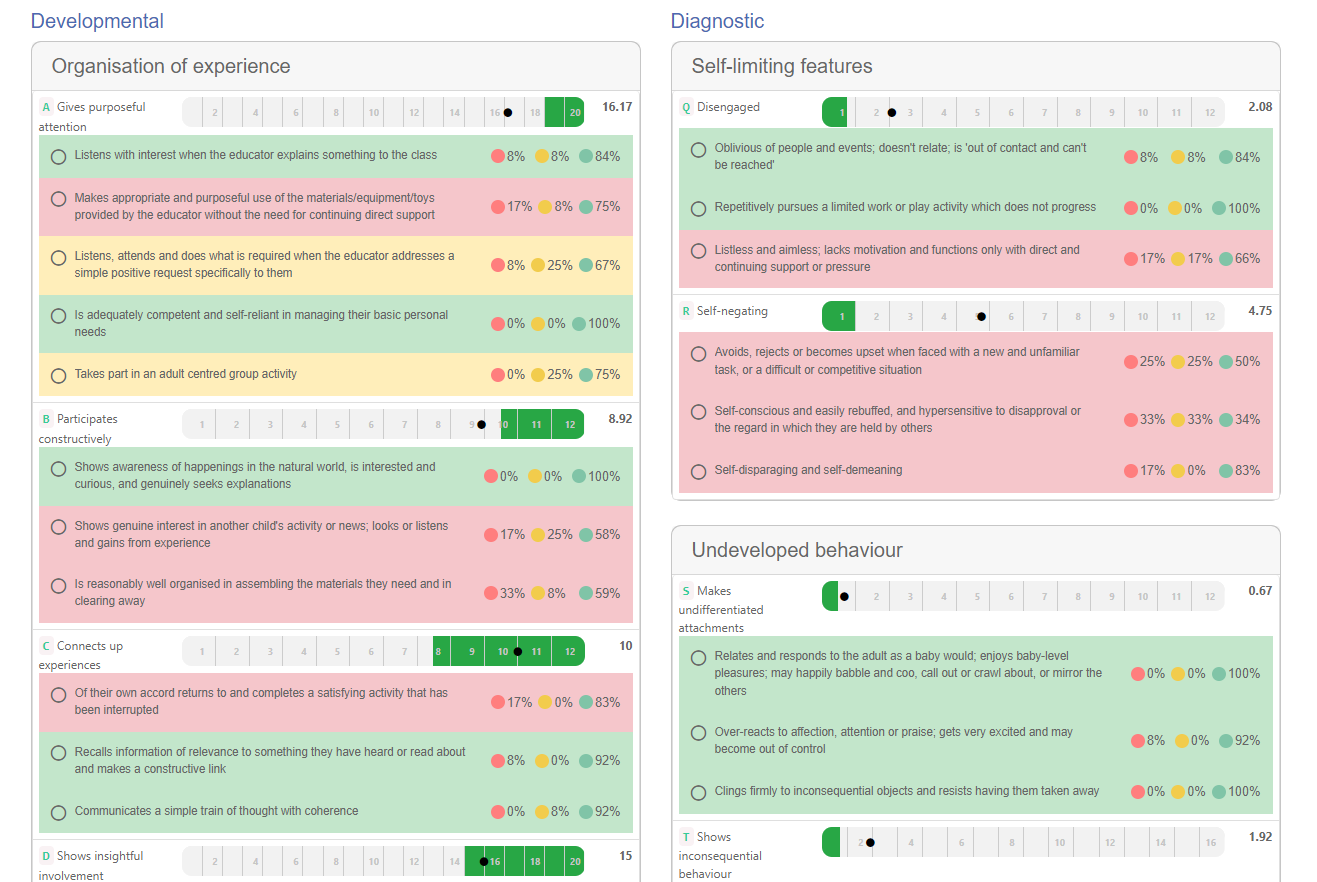Collapse the 'Organisation of experience' panel heading
1317x882 pixels.
pos(171,67)
